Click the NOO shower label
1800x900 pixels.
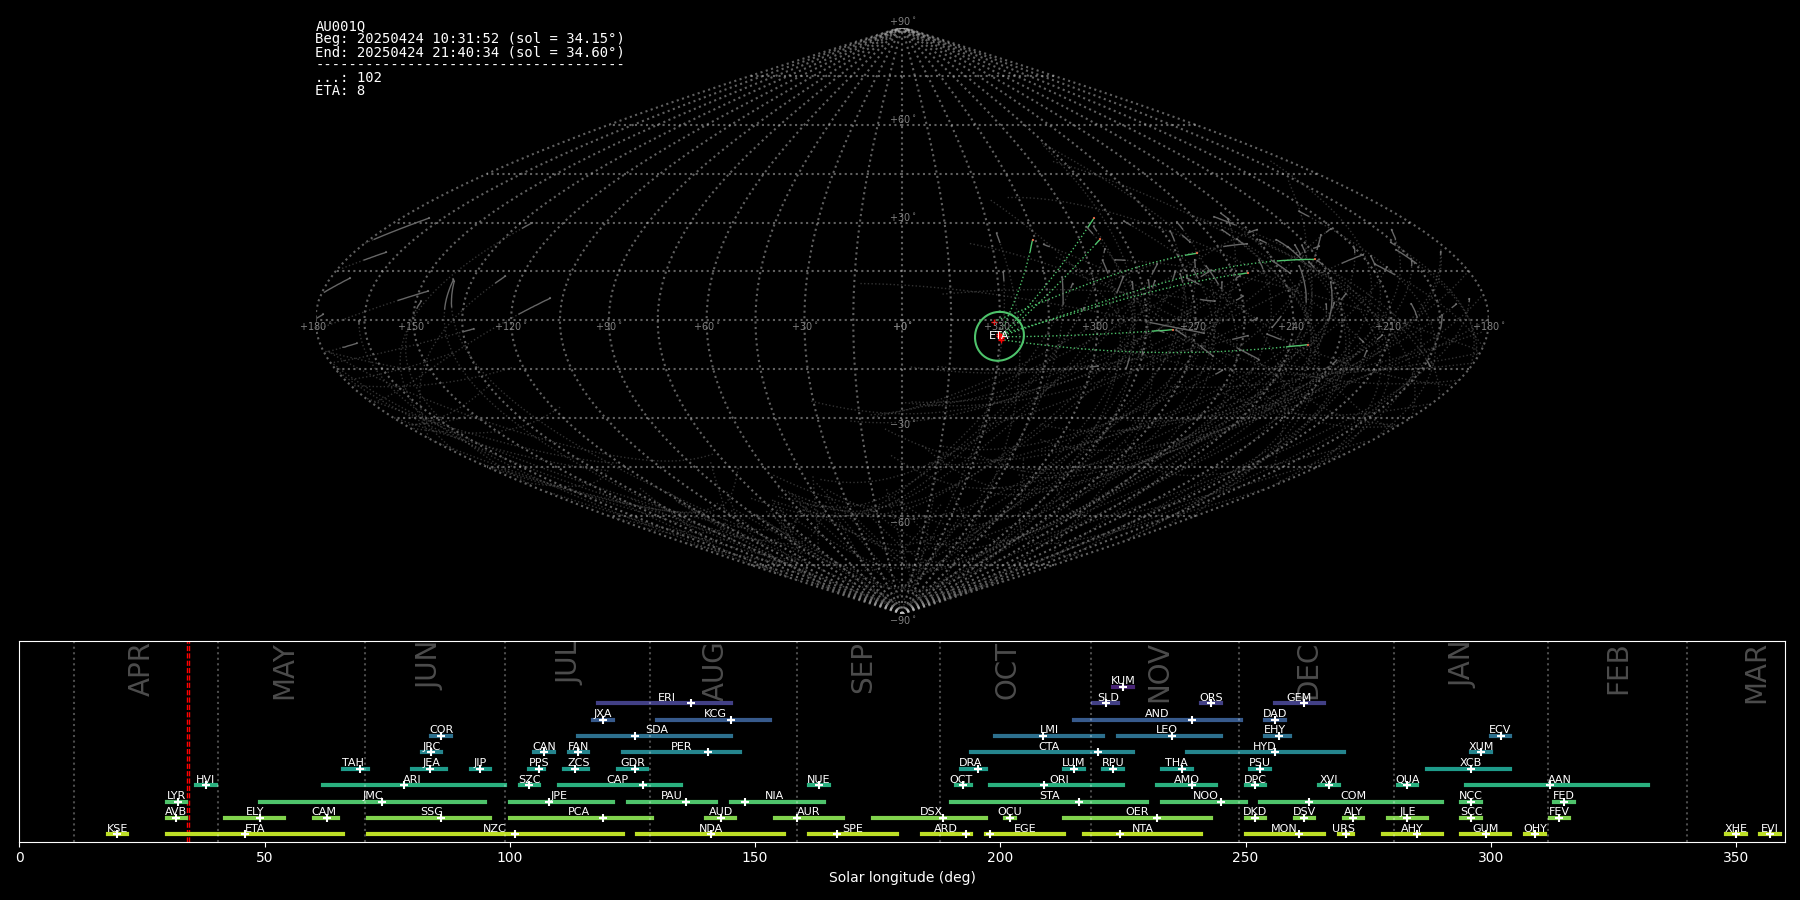point(1205,796)
